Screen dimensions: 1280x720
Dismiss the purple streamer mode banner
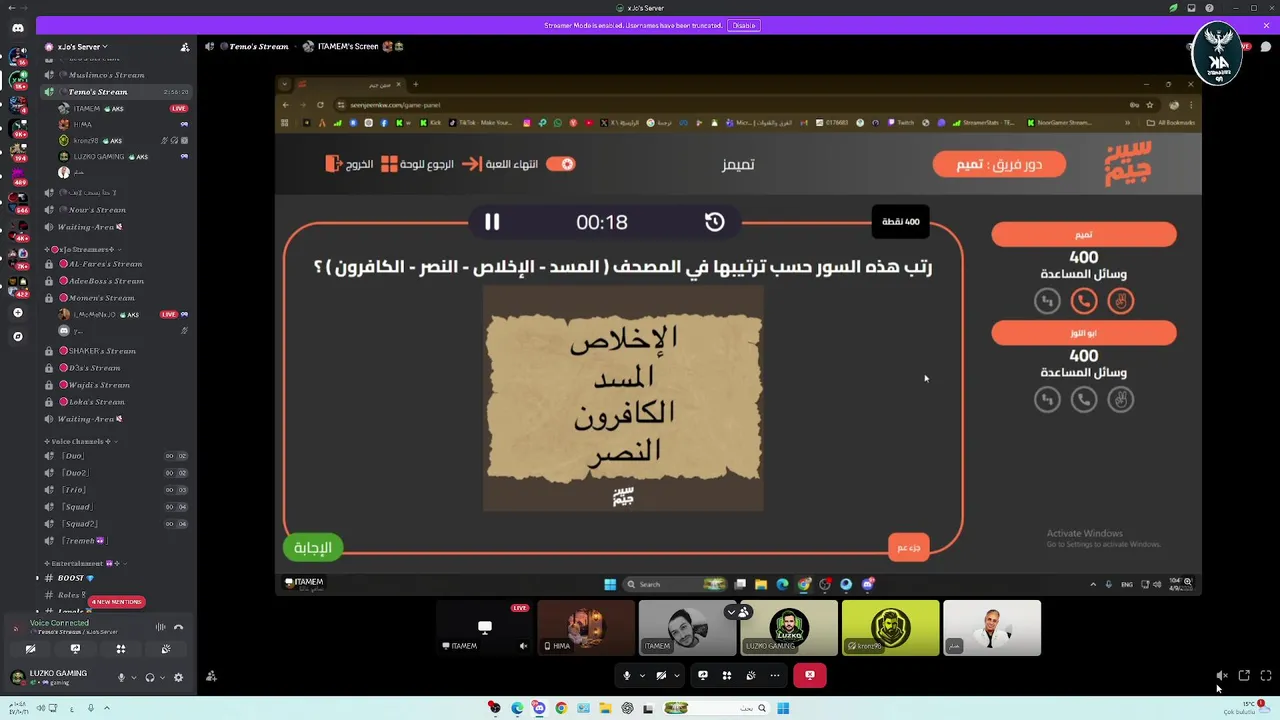pyautogui.click(x=1266, y=25)
